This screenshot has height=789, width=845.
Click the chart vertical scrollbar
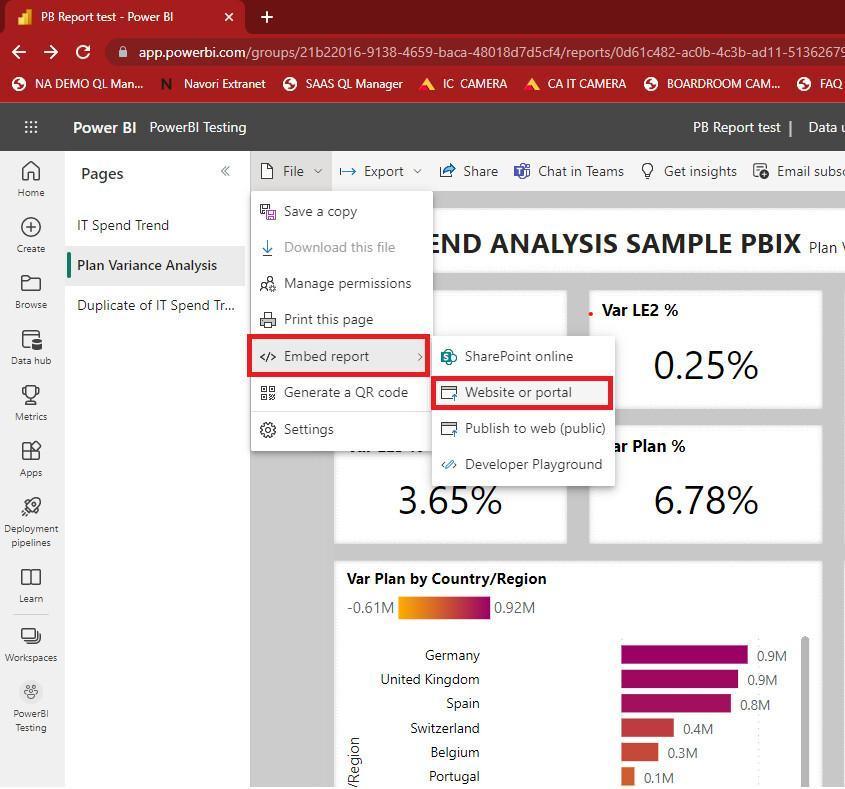click(805, 711)
